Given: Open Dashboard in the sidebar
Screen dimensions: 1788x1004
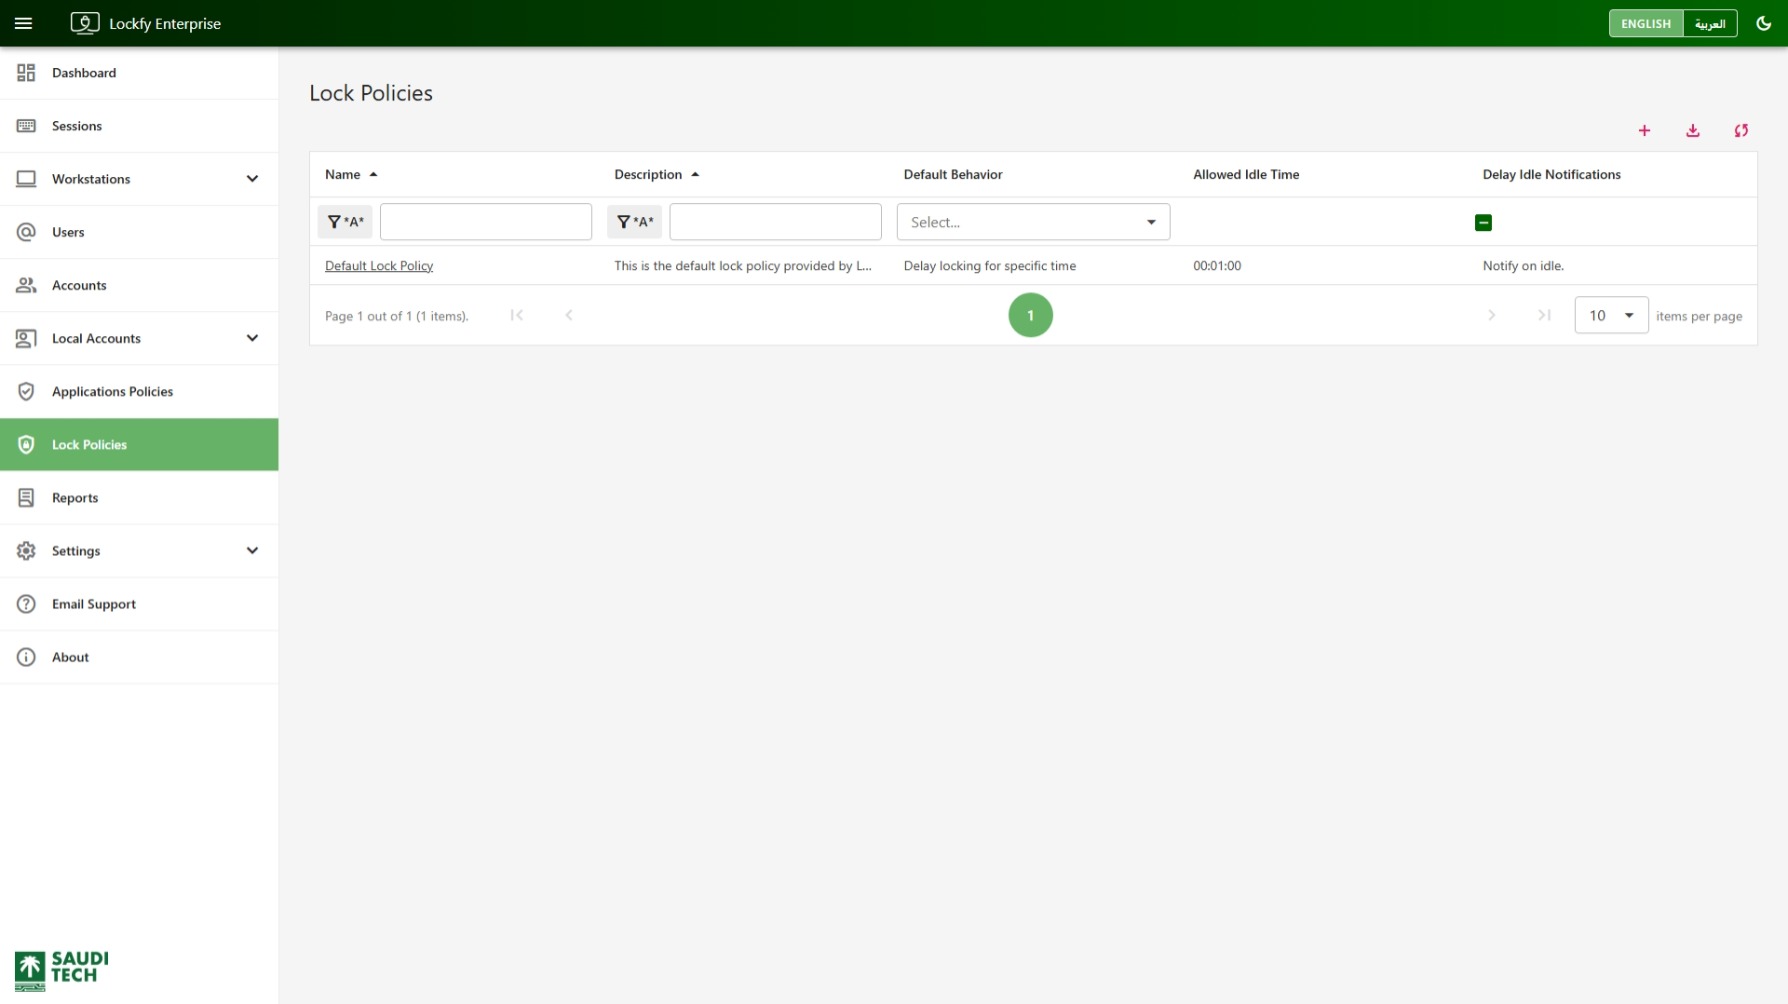Looking at the screenshot, I should coord(139,73).
